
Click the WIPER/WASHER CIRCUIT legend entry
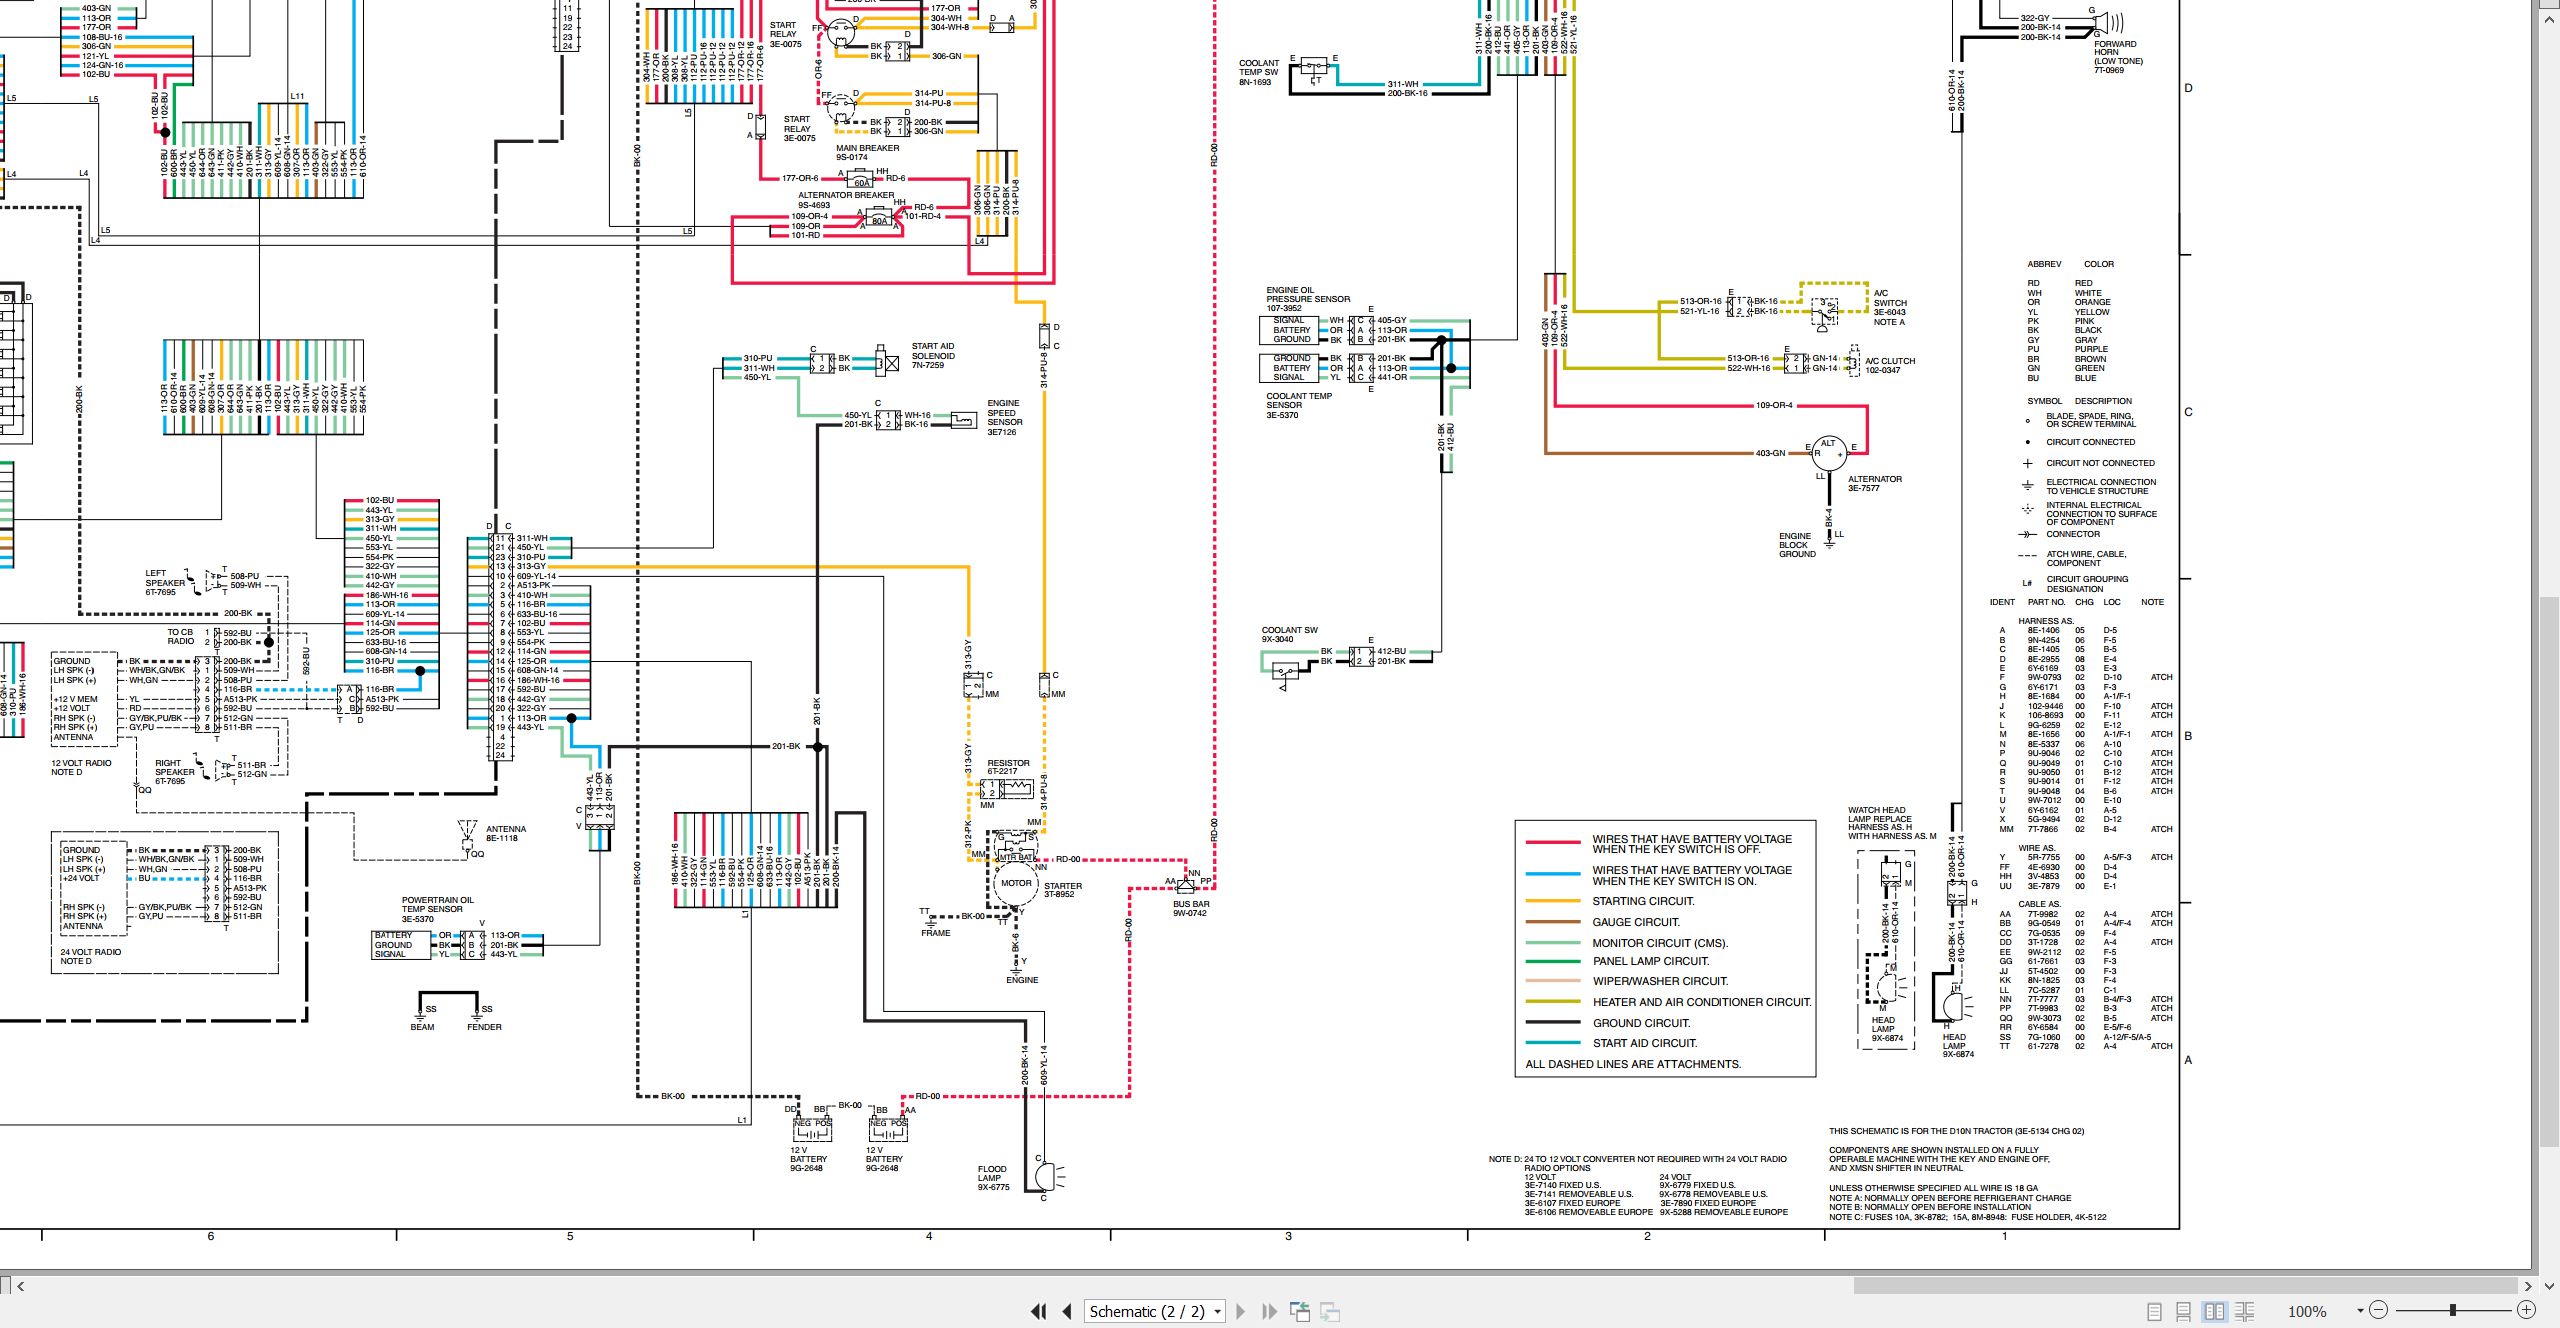pyautogui.click(x=1660, y=981)
